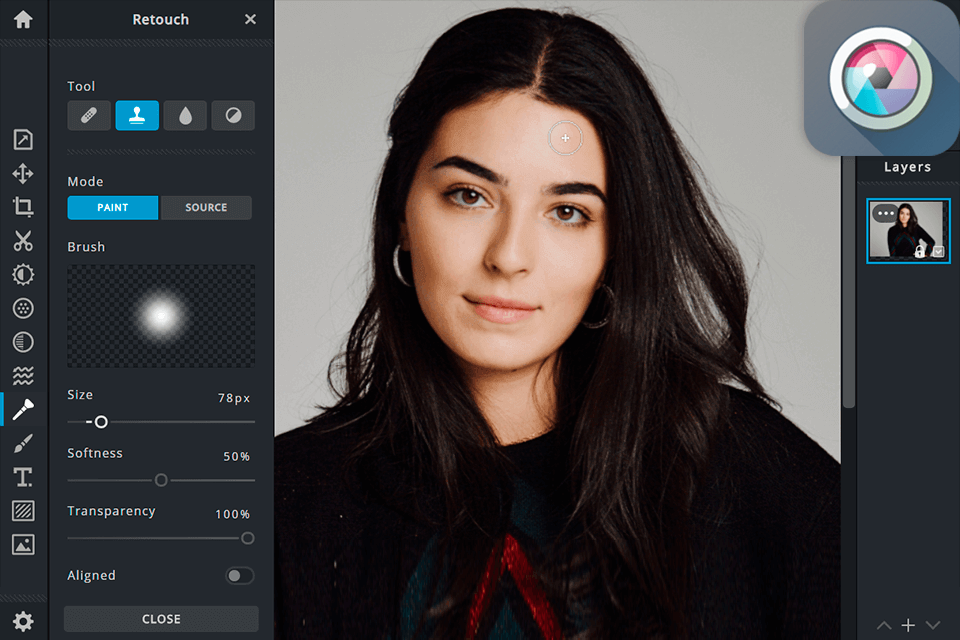The image size is (960, 640).
Task: Select the portrait layer thumbnail
Action: tap(909, 231)
